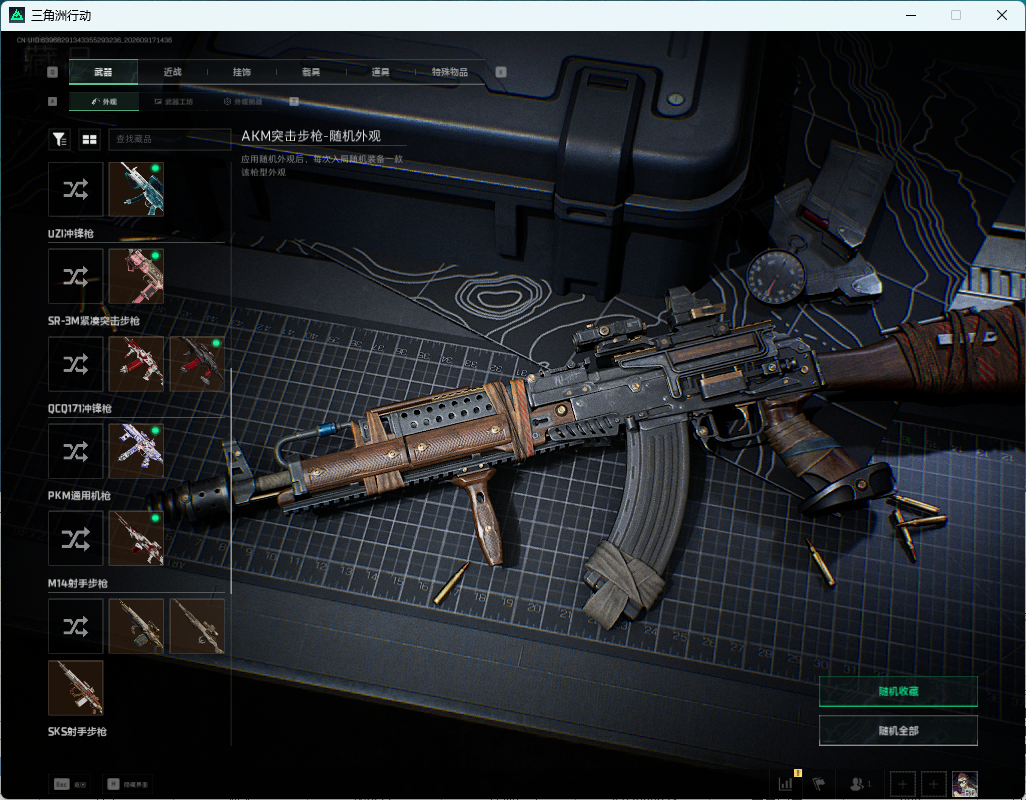1026x800 pixels.
Task: Select the SR-3M pink skin thumbnail
Action: pyautogui.click(x=136, y=276)
